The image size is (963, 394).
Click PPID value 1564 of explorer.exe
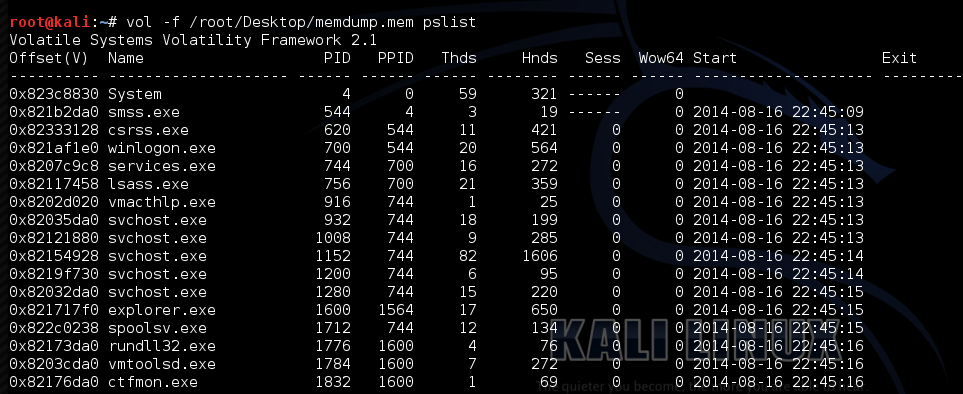tap(396, 310)
